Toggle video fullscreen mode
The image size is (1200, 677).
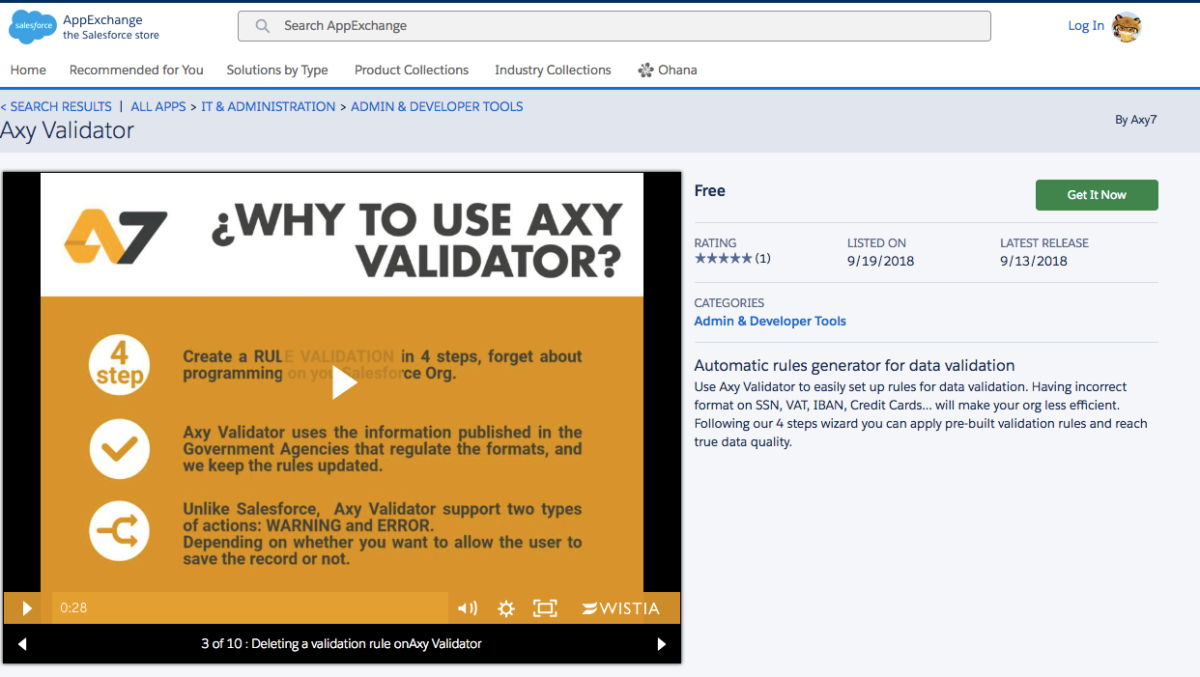[x=545, y=608]
